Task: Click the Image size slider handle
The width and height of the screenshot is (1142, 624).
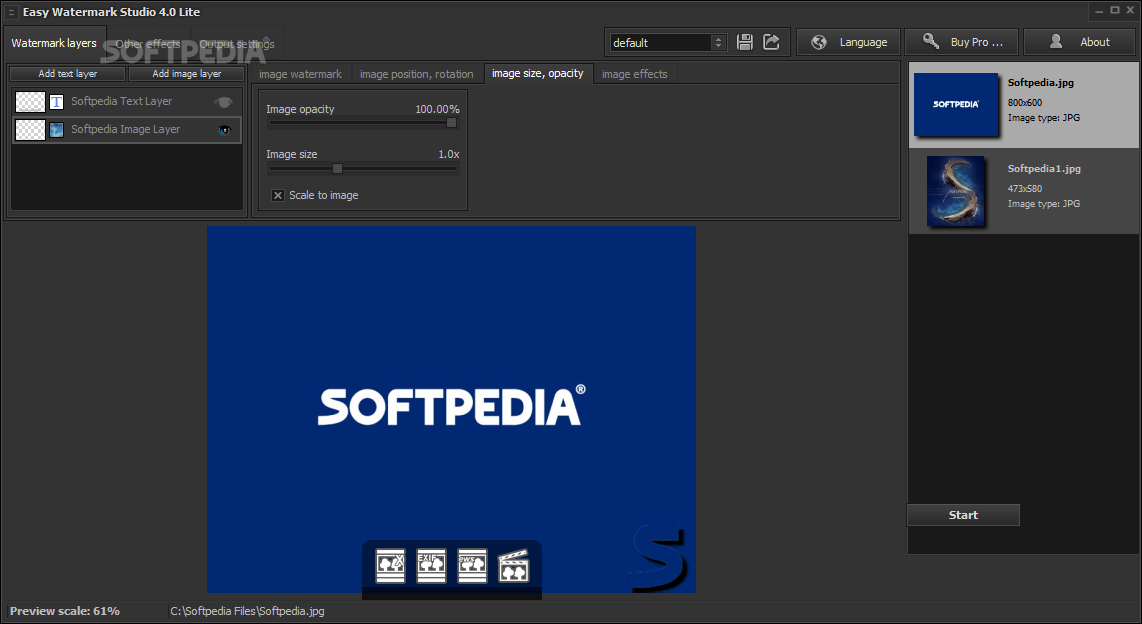Action: [337, 168]
